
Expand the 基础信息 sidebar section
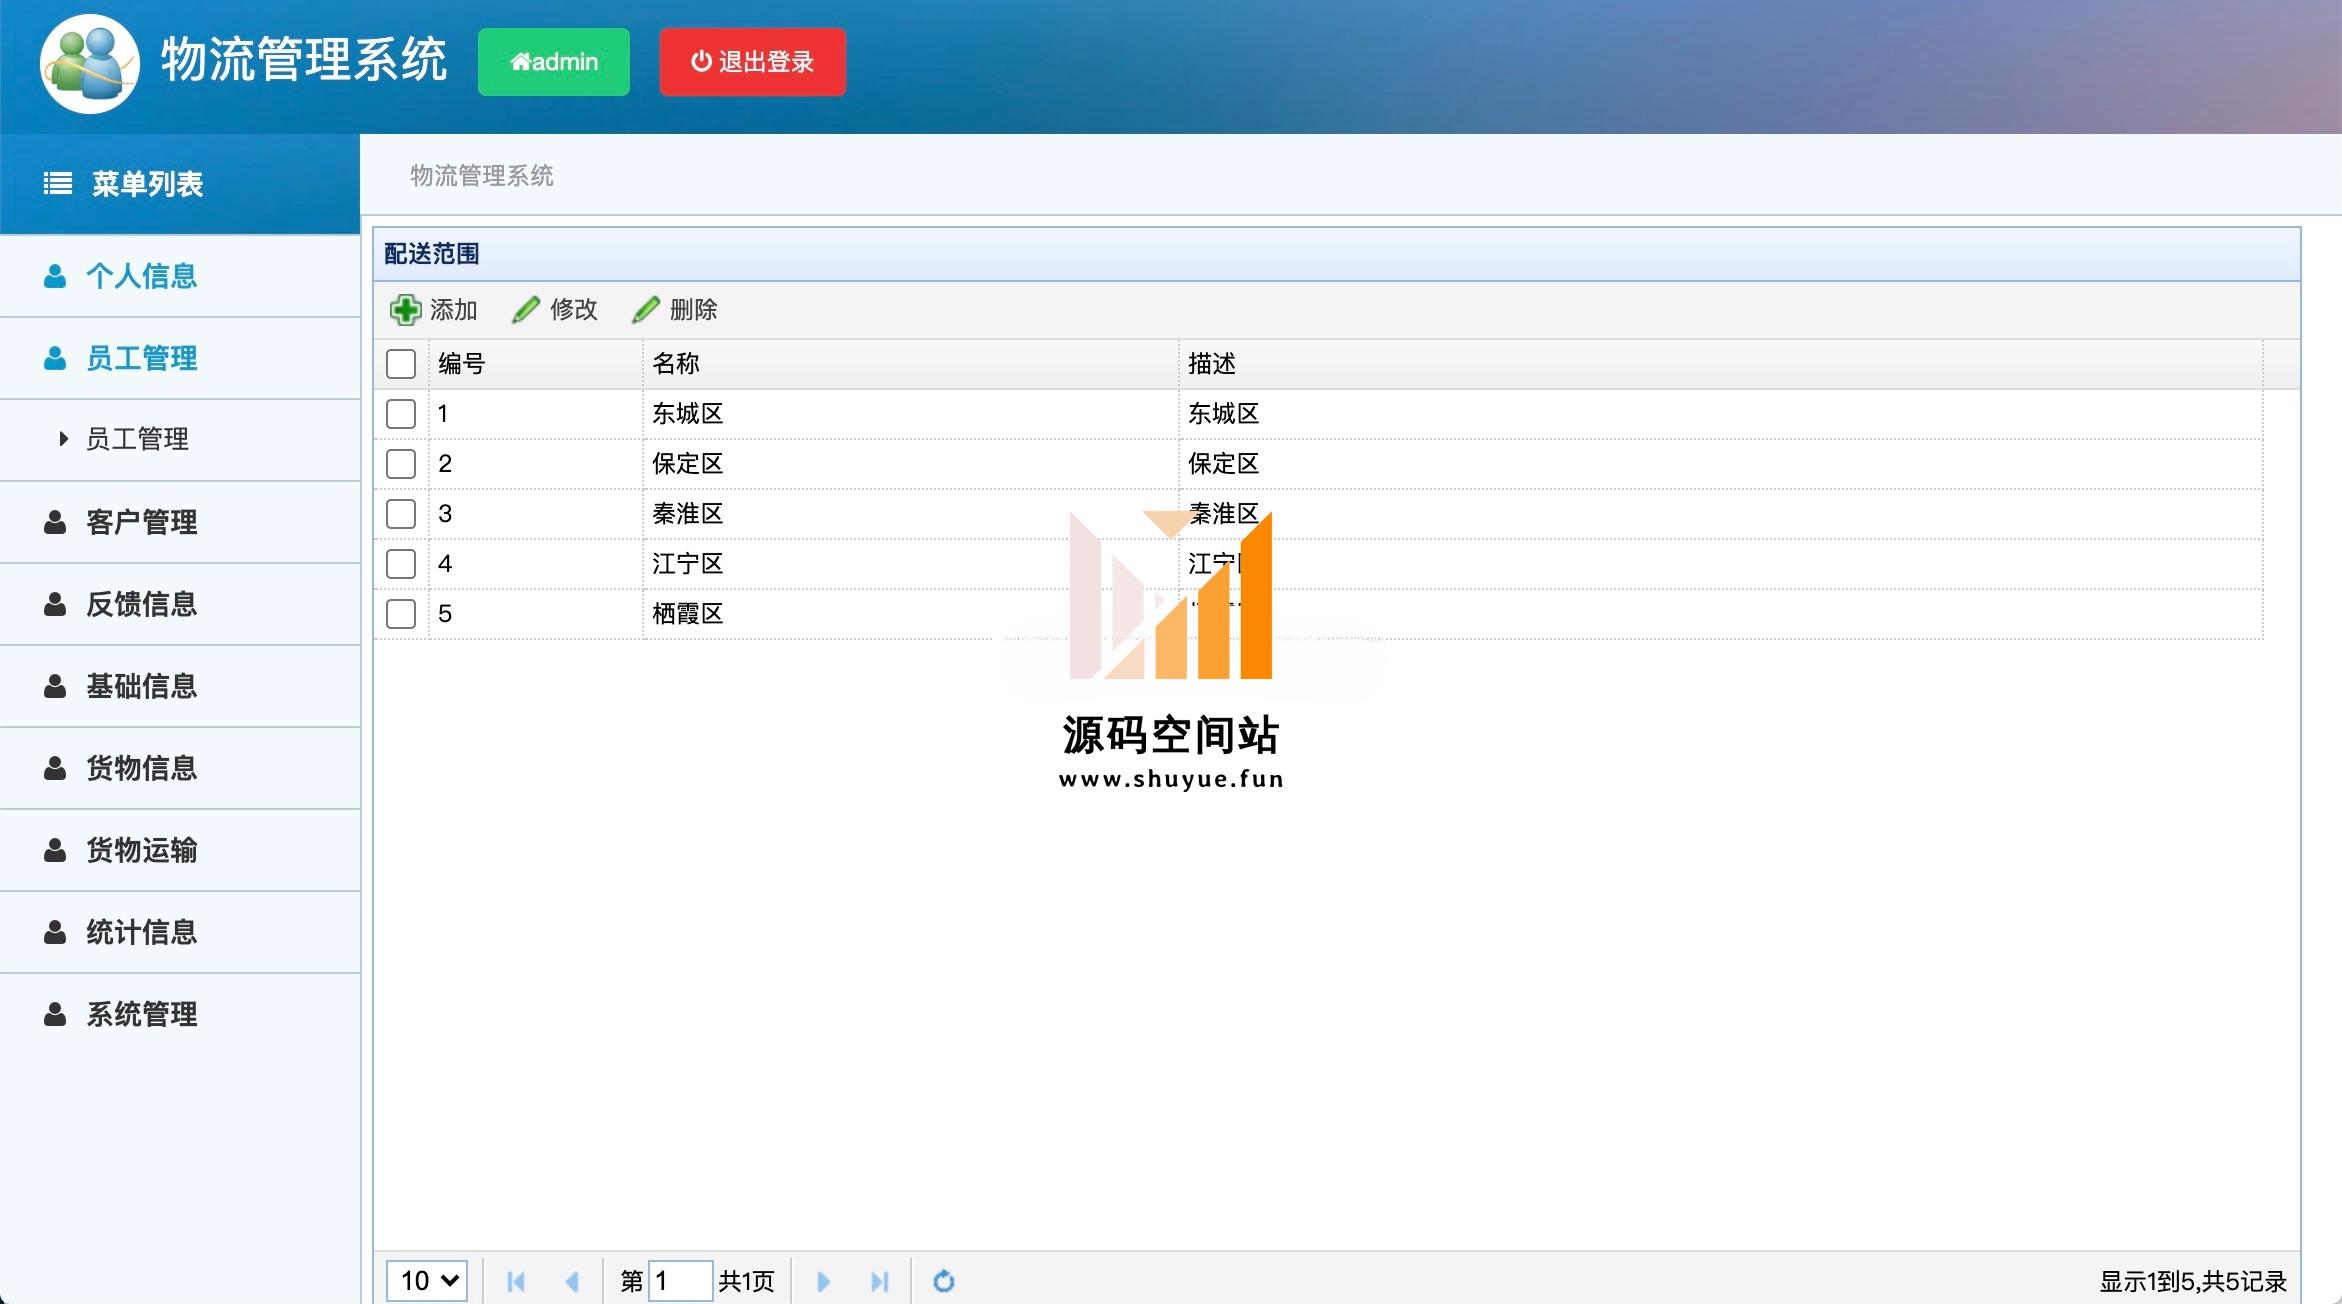coord(141,686)
